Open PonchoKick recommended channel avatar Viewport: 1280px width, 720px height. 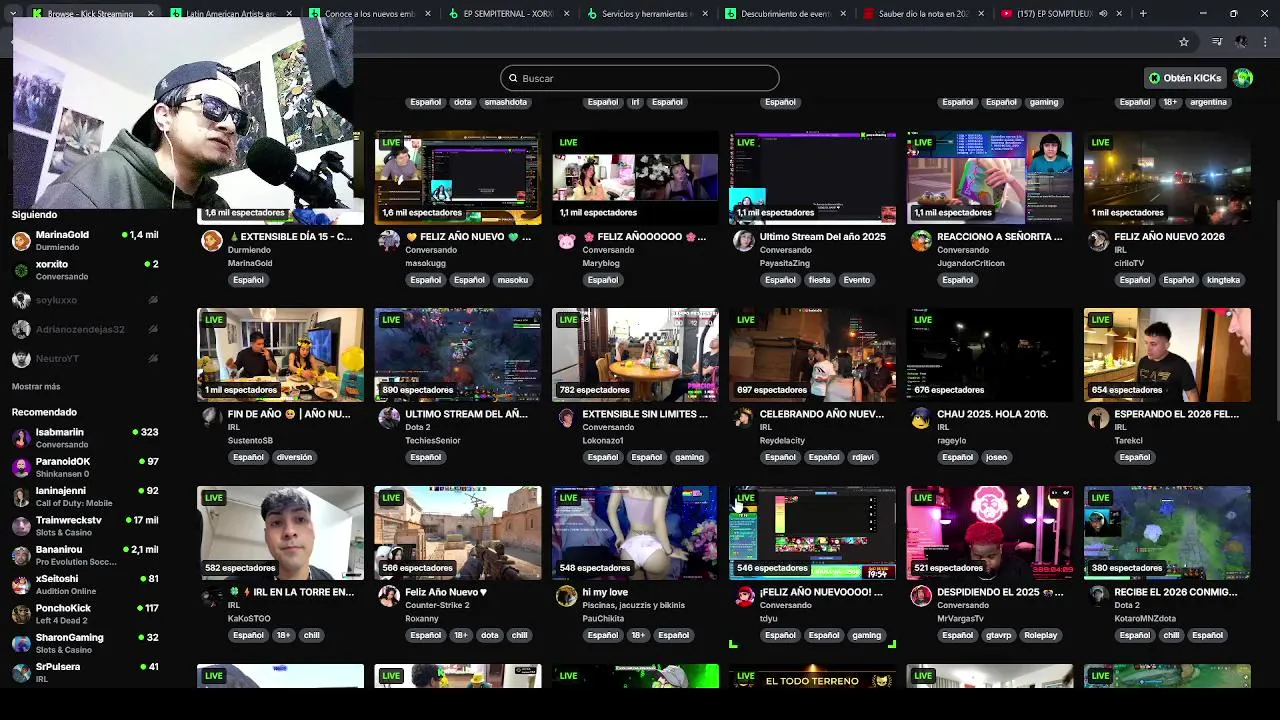tap(21, 614)
